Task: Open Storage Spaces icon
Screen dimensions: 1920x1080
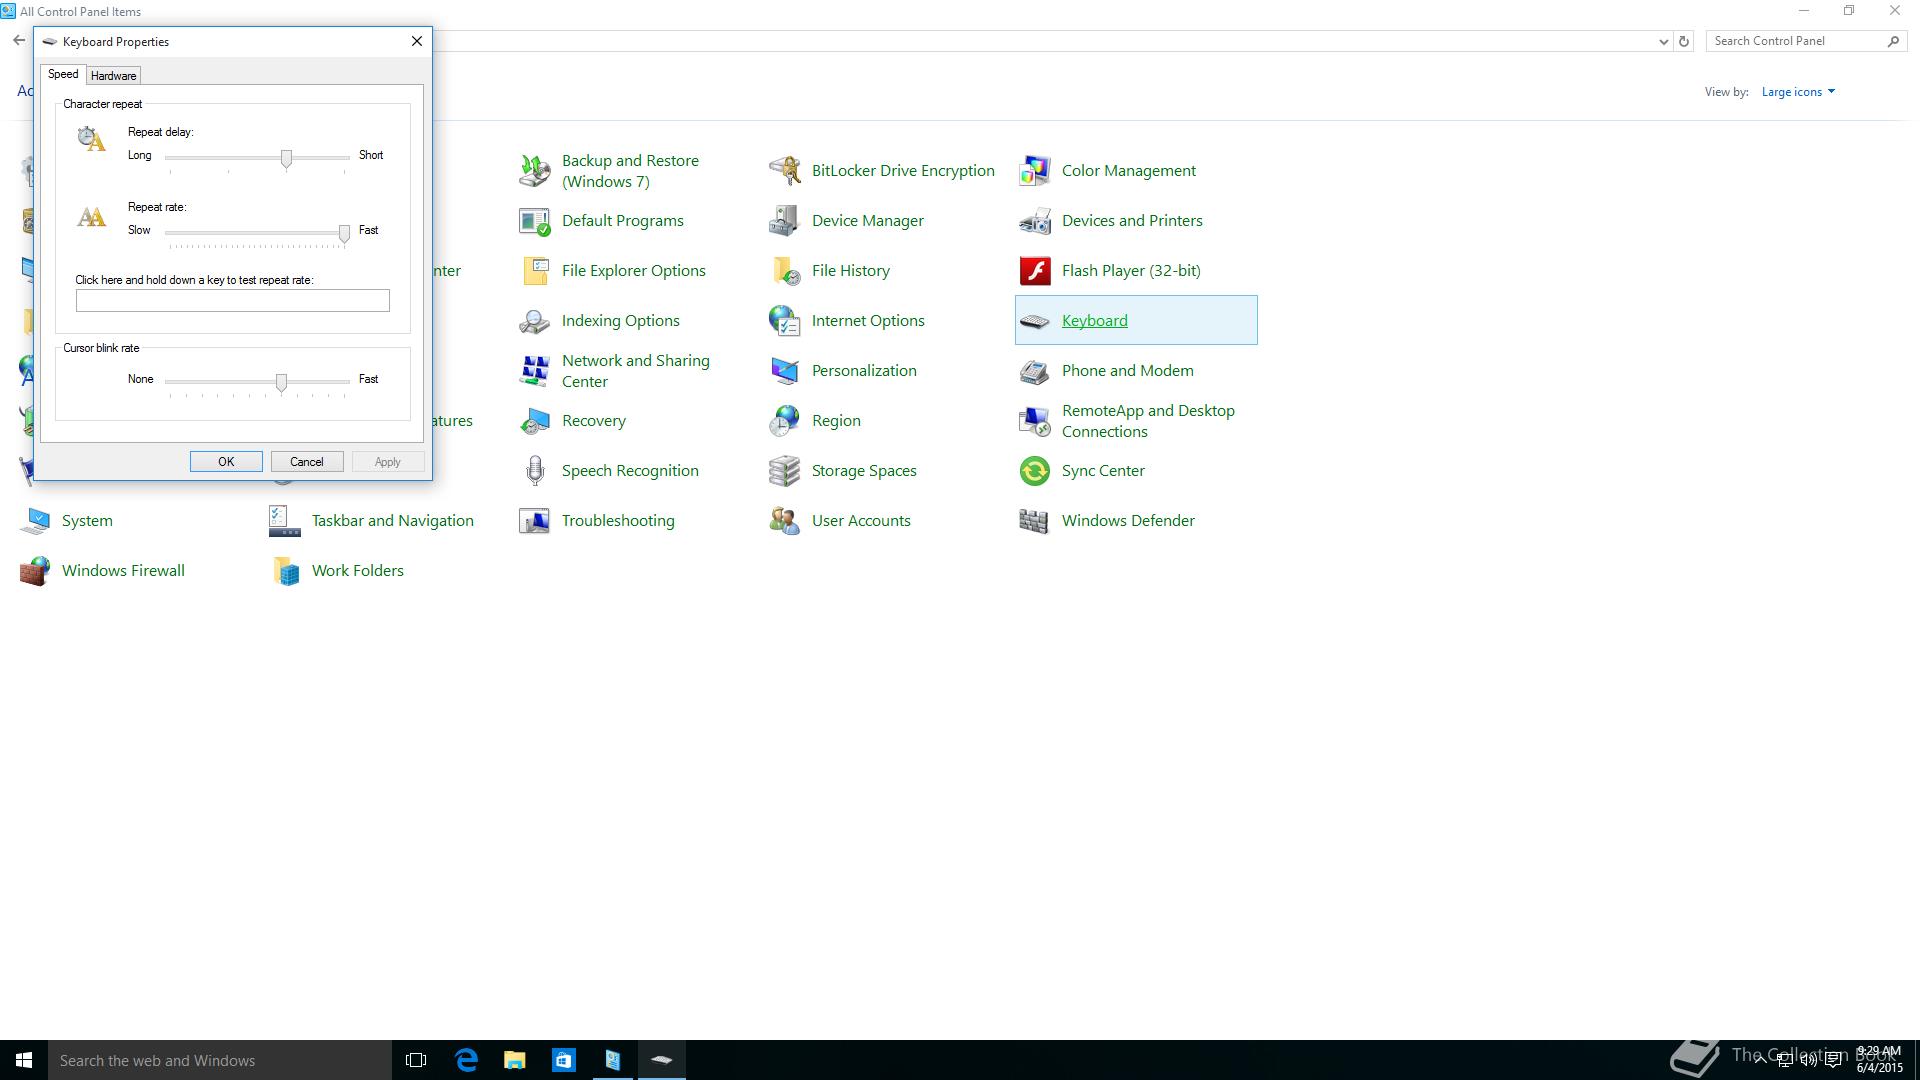Action: tap(784, 471)
